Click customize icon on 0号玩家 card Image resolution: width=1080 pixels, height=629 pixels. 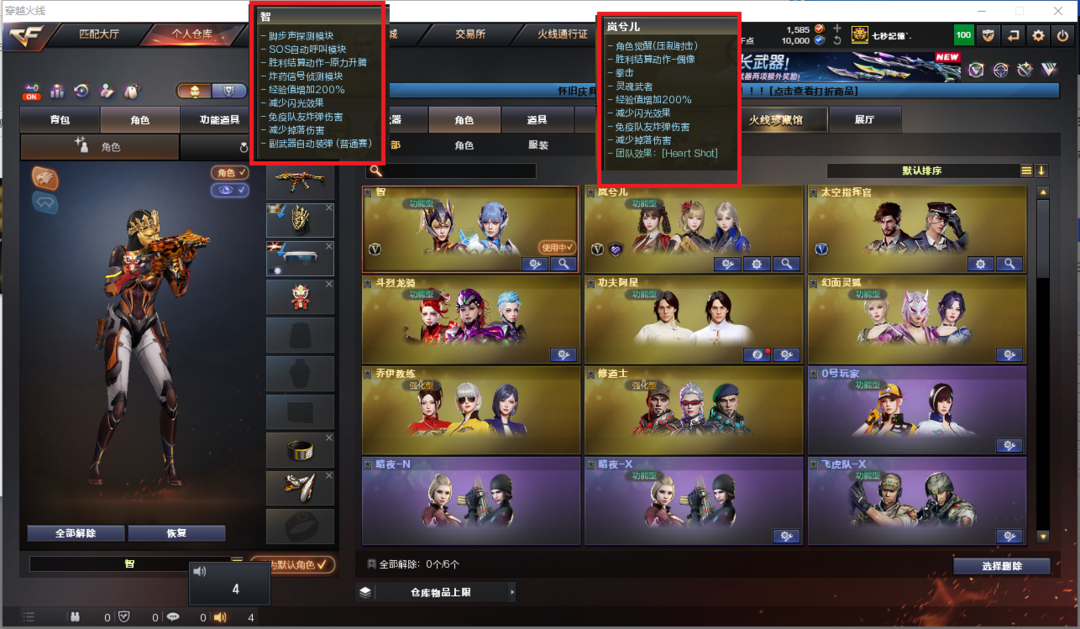pyautogui.click(x=1009, y=446)
